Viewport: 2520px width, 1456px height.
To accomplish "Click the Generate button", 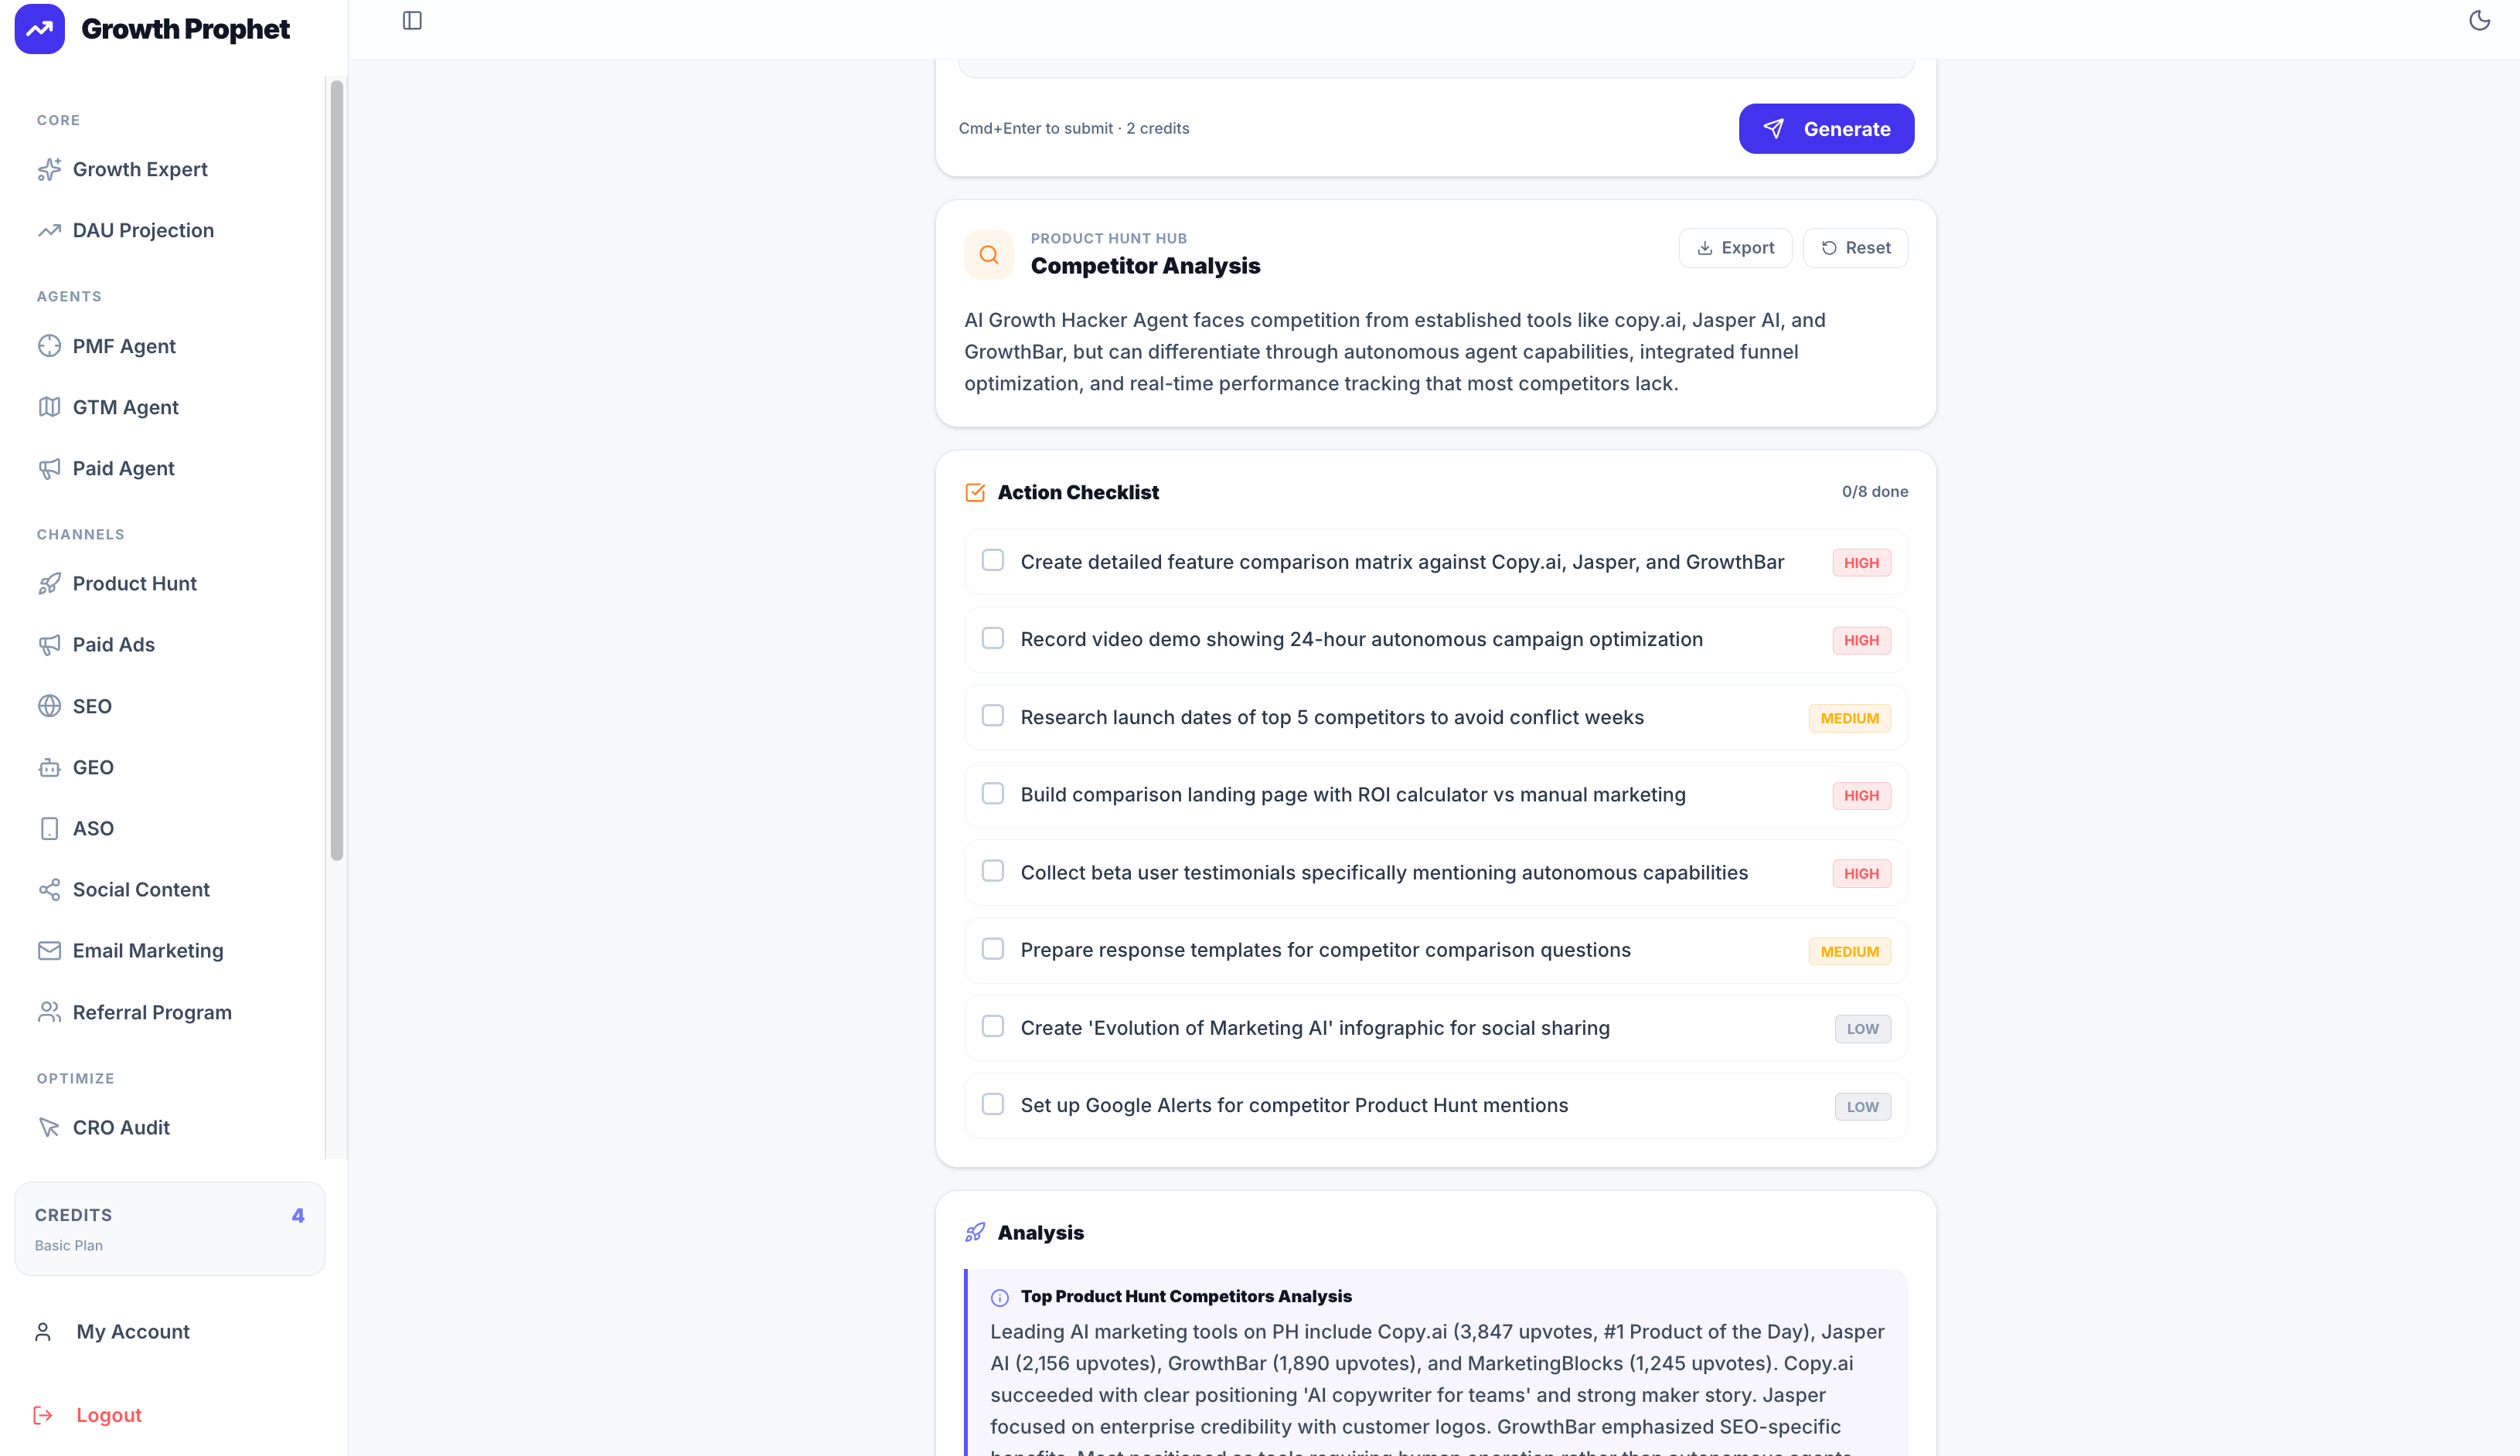I will click(1826, 128).
